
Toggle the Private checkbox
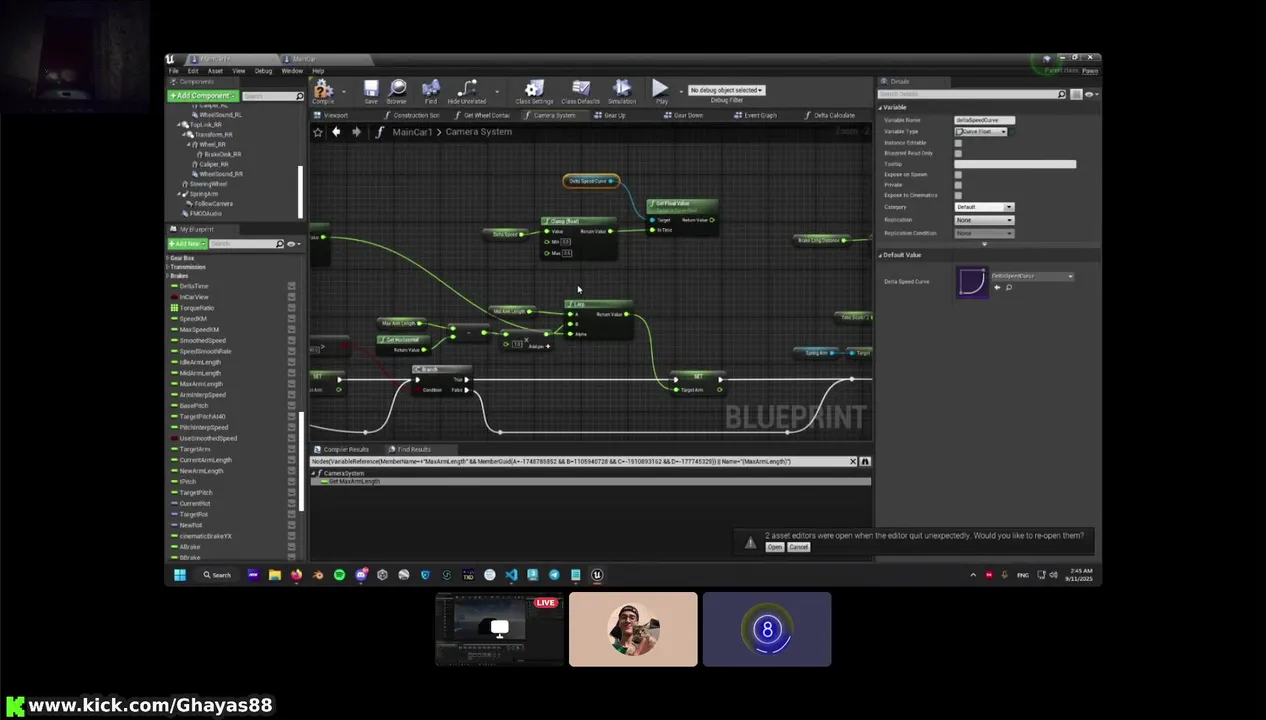pyautogui.click(x=958, y=185)
